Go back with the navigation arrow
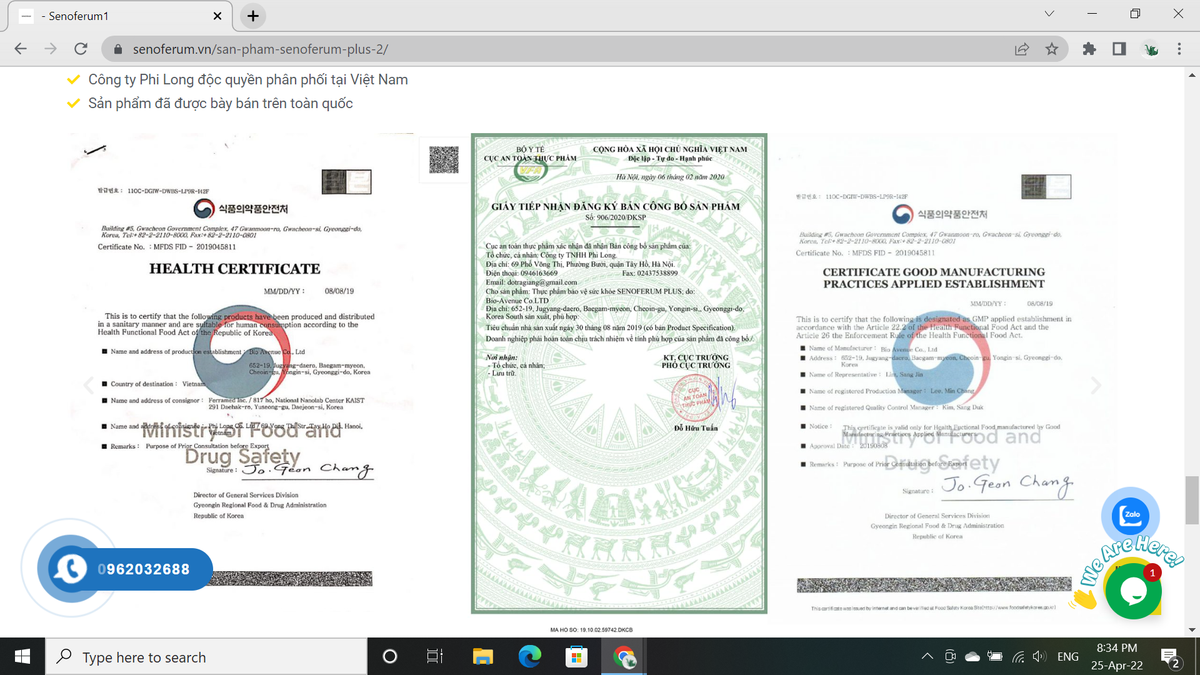The width and height of the screenshot is (1200, 675). (x=20, y=47)
